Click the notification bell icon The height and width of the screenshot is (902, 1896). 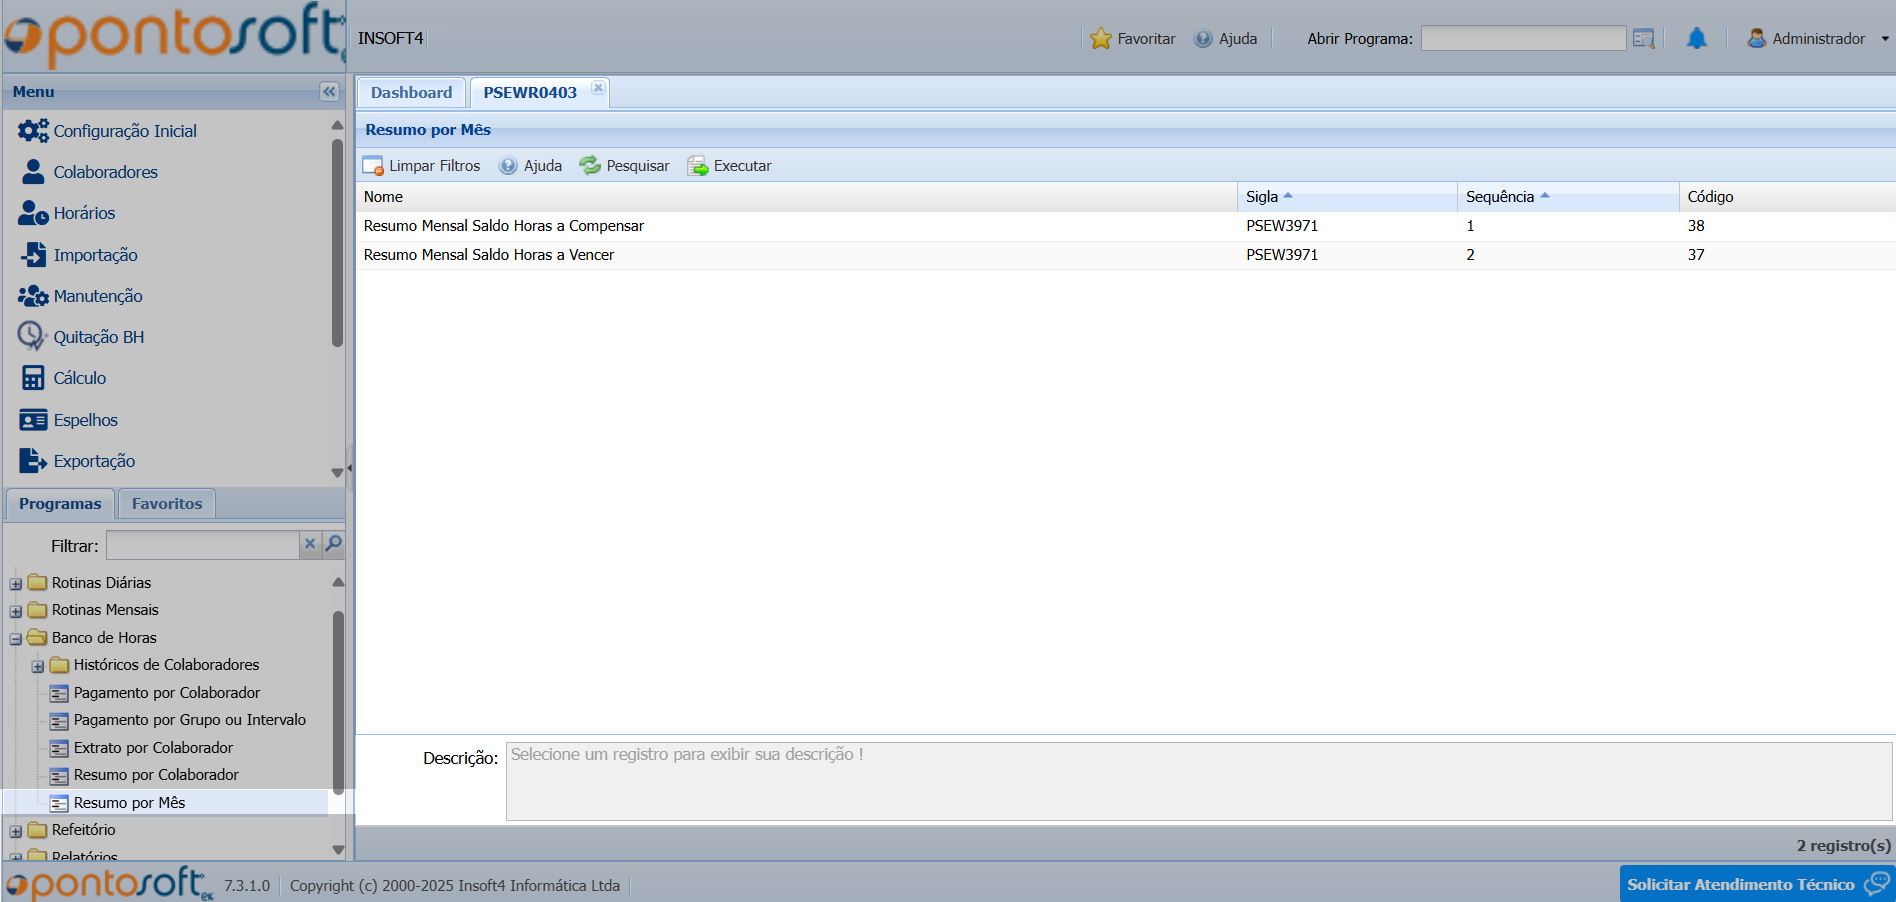click(1696, 39)
